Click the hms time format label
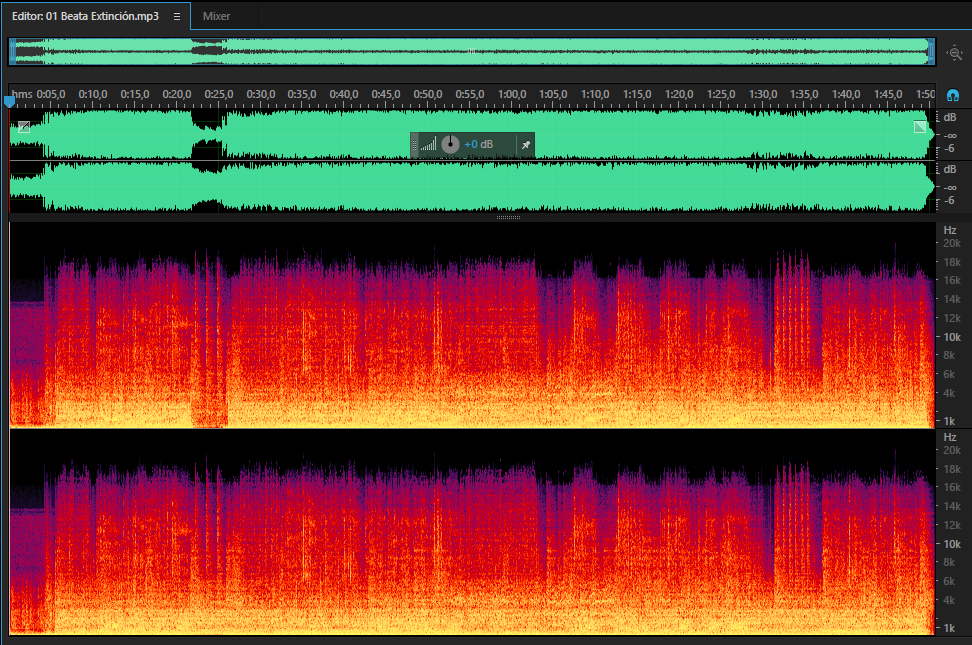Viewport: 972px width, 645px height. coord(22,94)
